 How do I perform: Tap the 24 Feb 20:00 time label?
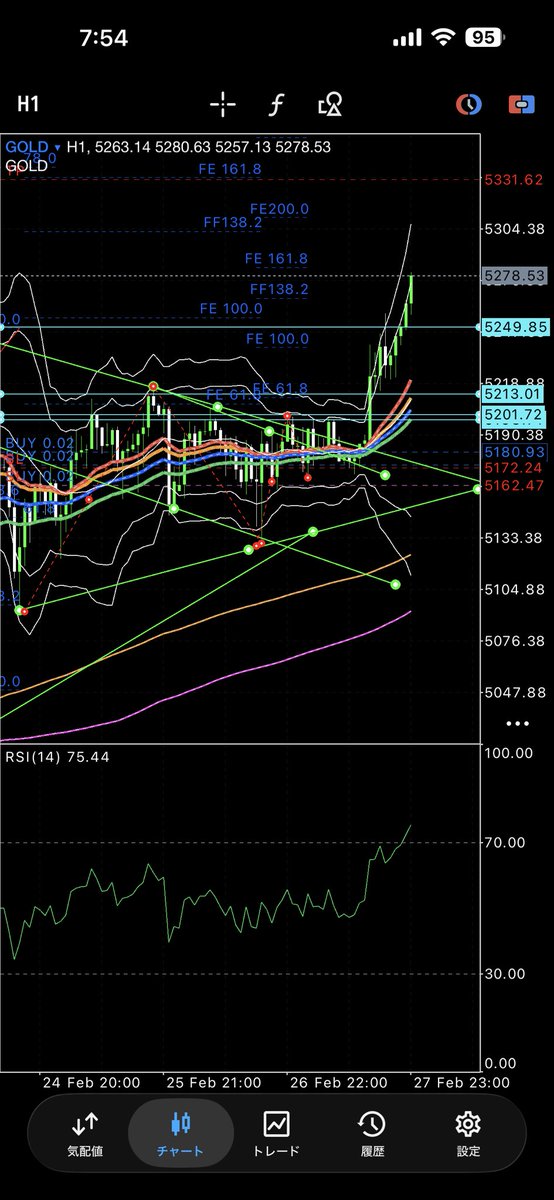[90, 1083]
